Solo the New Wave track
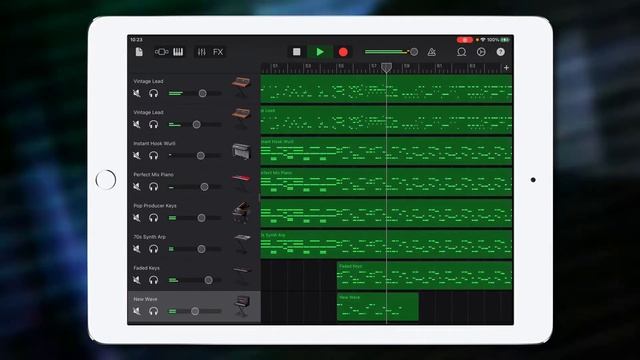The height and width of the screenshot is (360, 640). [x=153, y=311]
